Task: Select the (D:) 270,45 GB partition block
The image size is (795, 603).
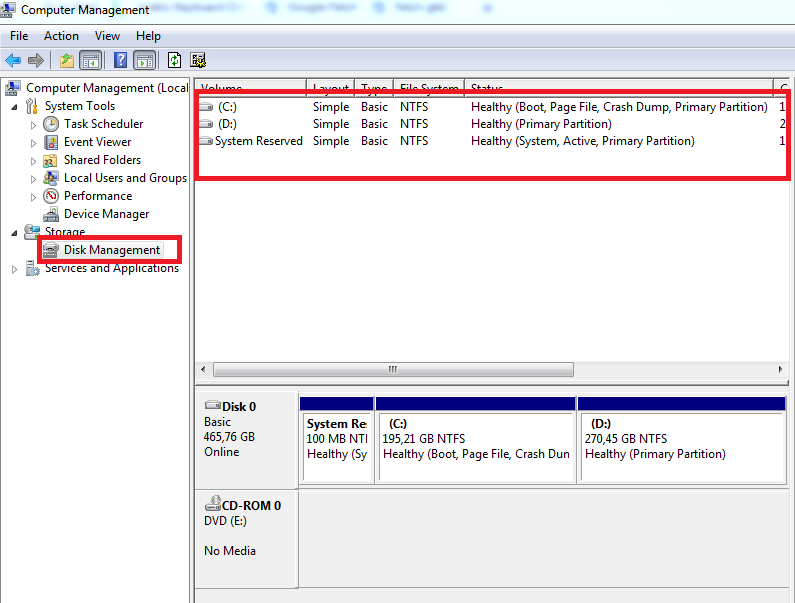Action: (681, 439)
